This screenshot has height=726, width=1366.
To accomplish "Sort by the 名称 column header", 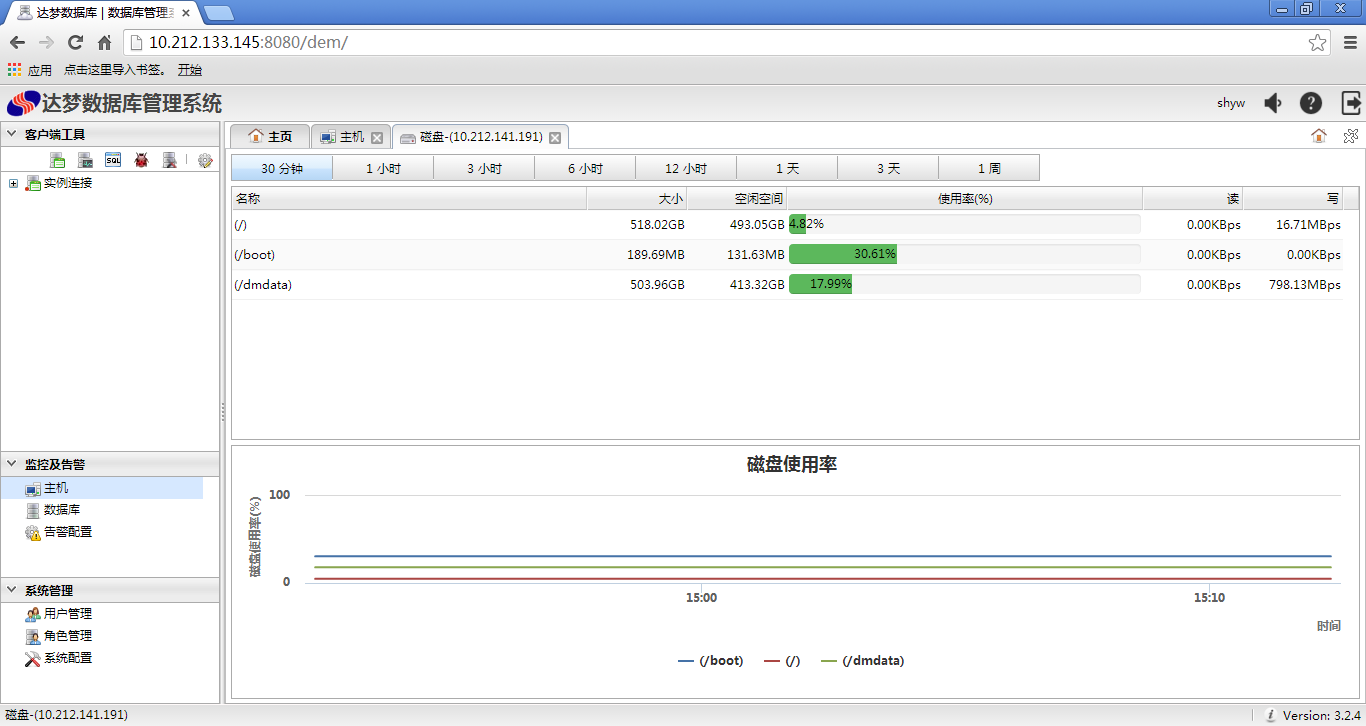I will tap(409, 198).
